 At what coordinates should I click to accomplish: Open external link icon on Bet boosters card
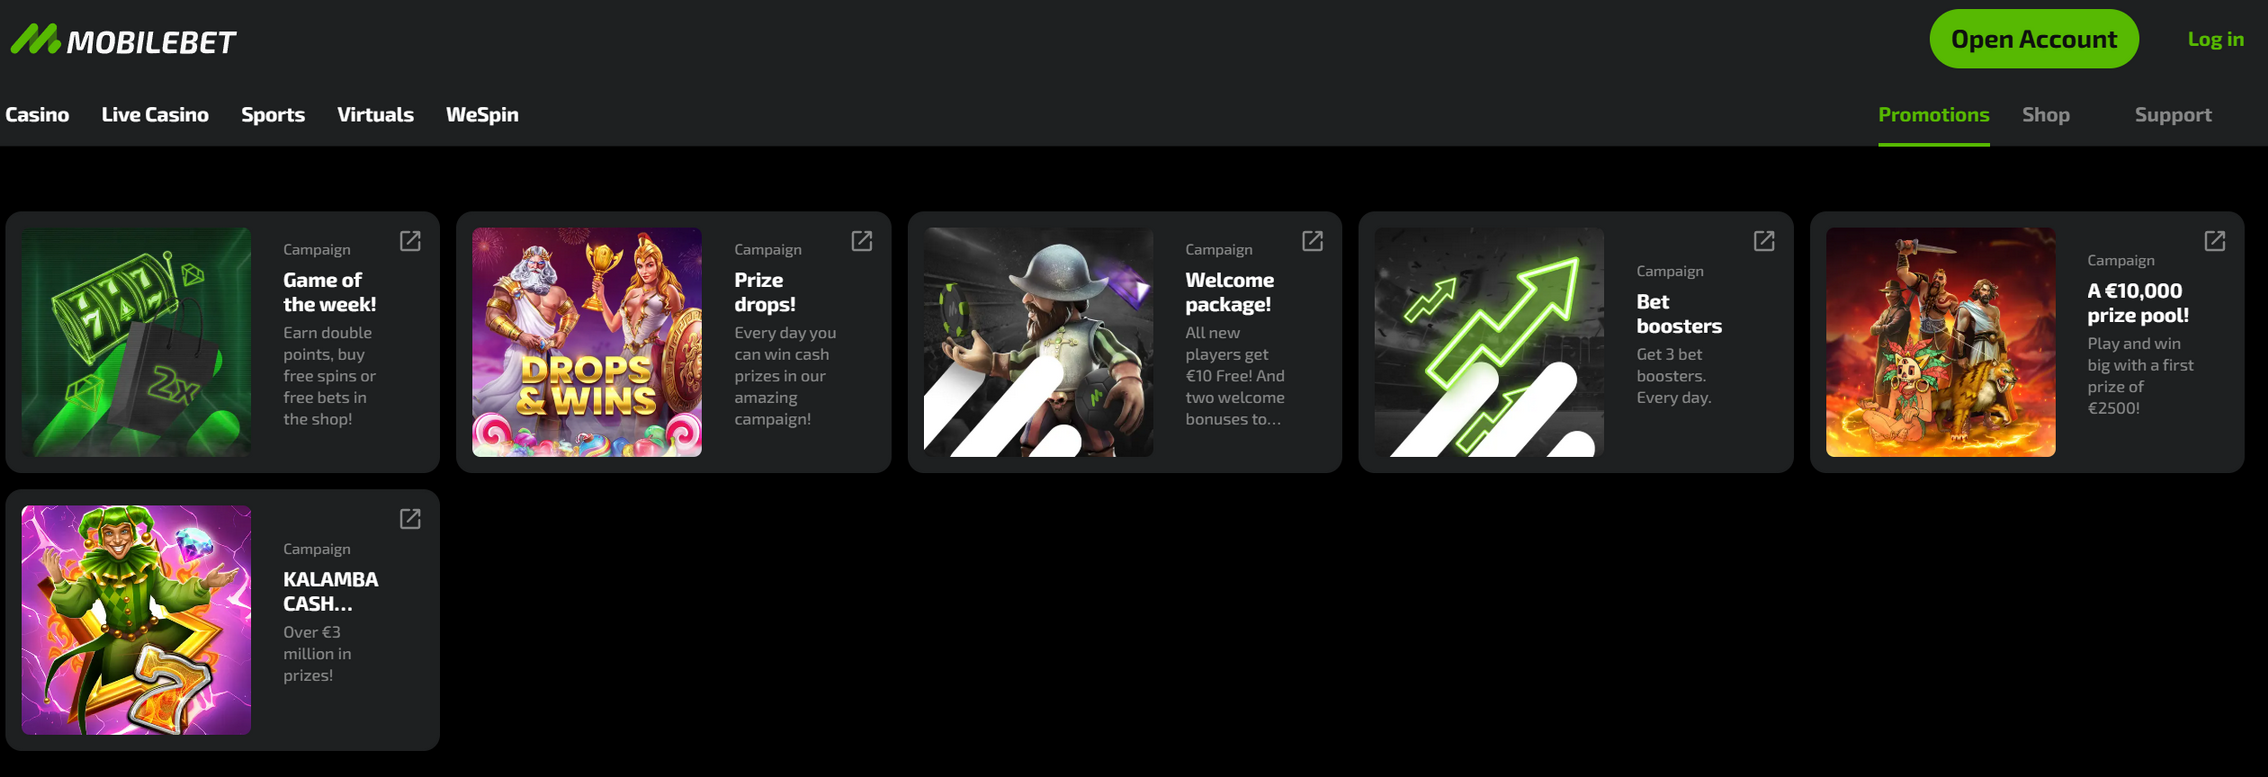point(1764,241)
